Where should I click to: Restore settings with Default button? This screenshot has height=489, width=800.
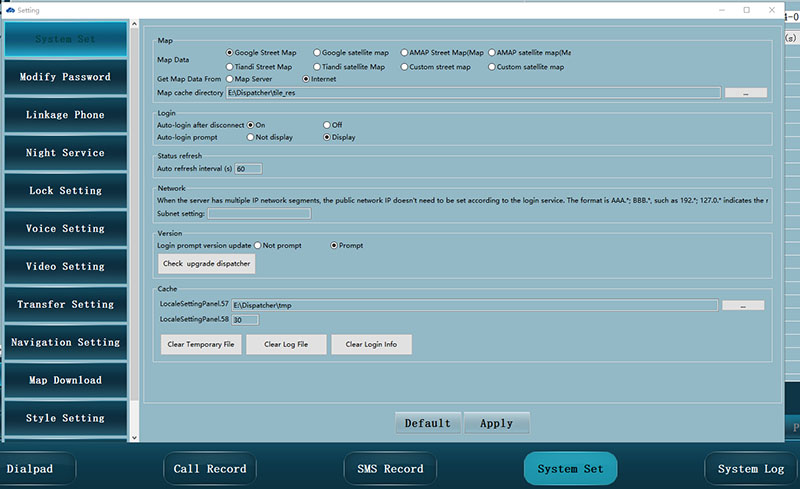pos(428,423)
